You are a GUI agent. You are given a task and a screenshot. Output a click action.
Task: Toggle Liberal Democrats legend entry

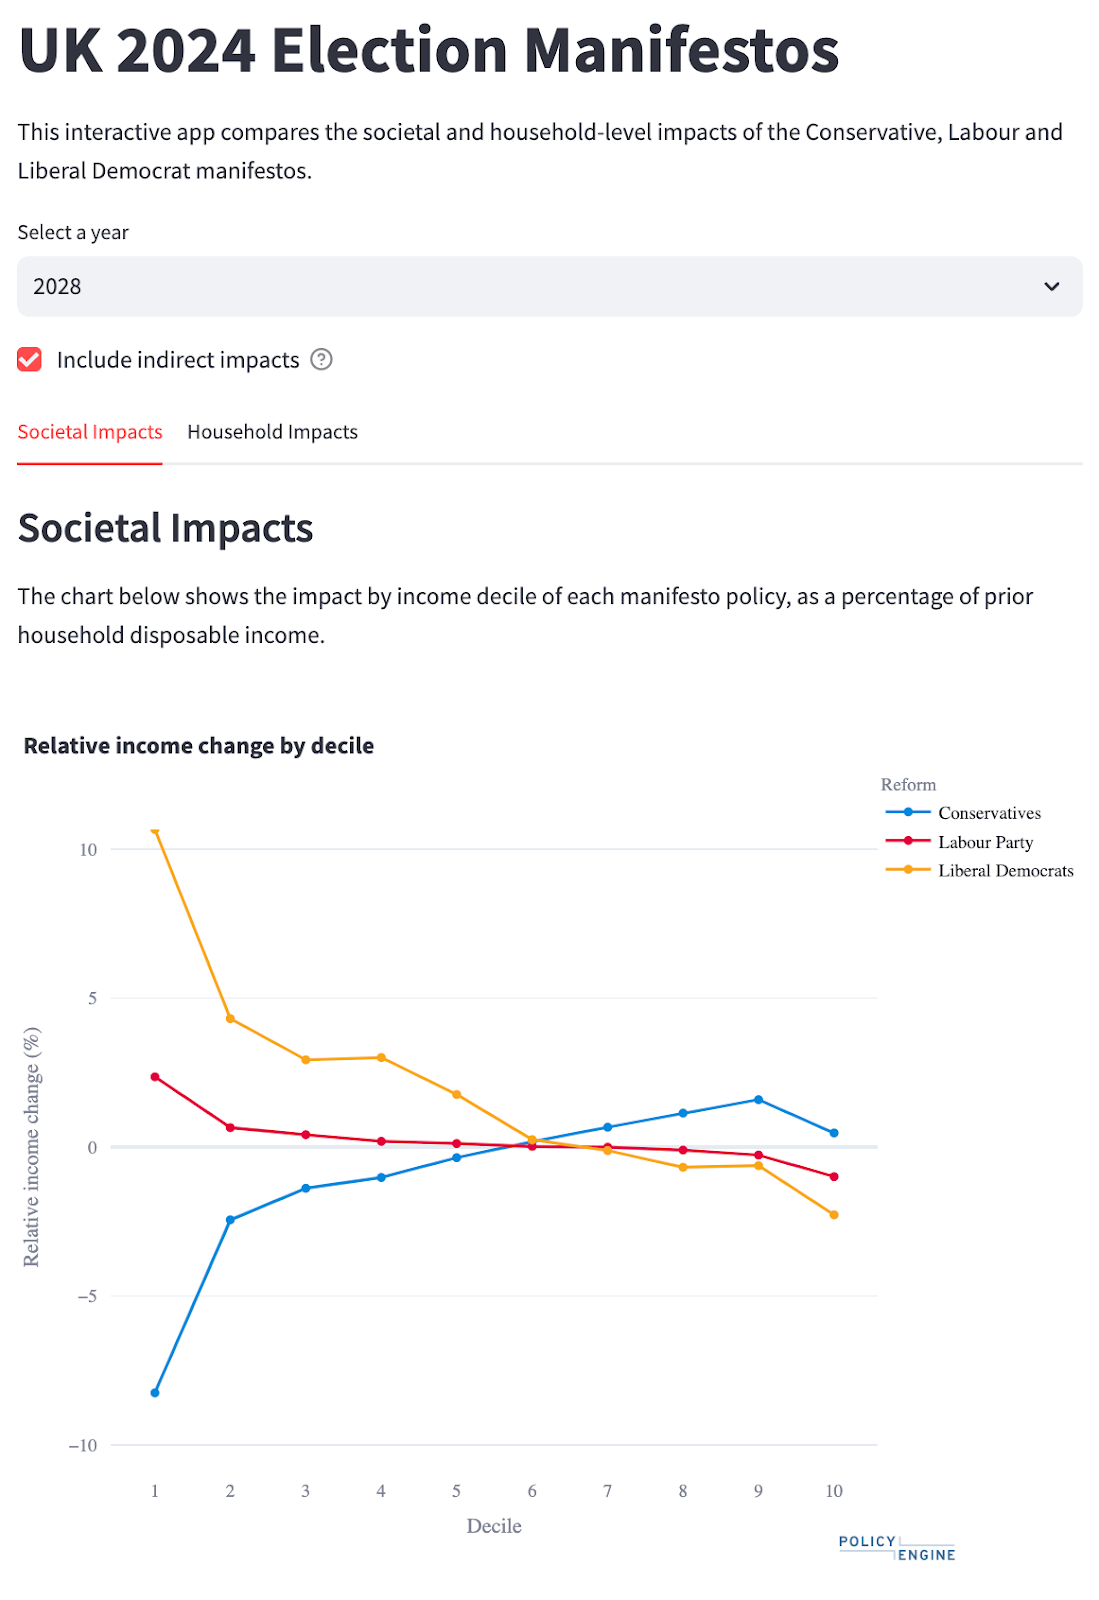tap(1004, 871)
